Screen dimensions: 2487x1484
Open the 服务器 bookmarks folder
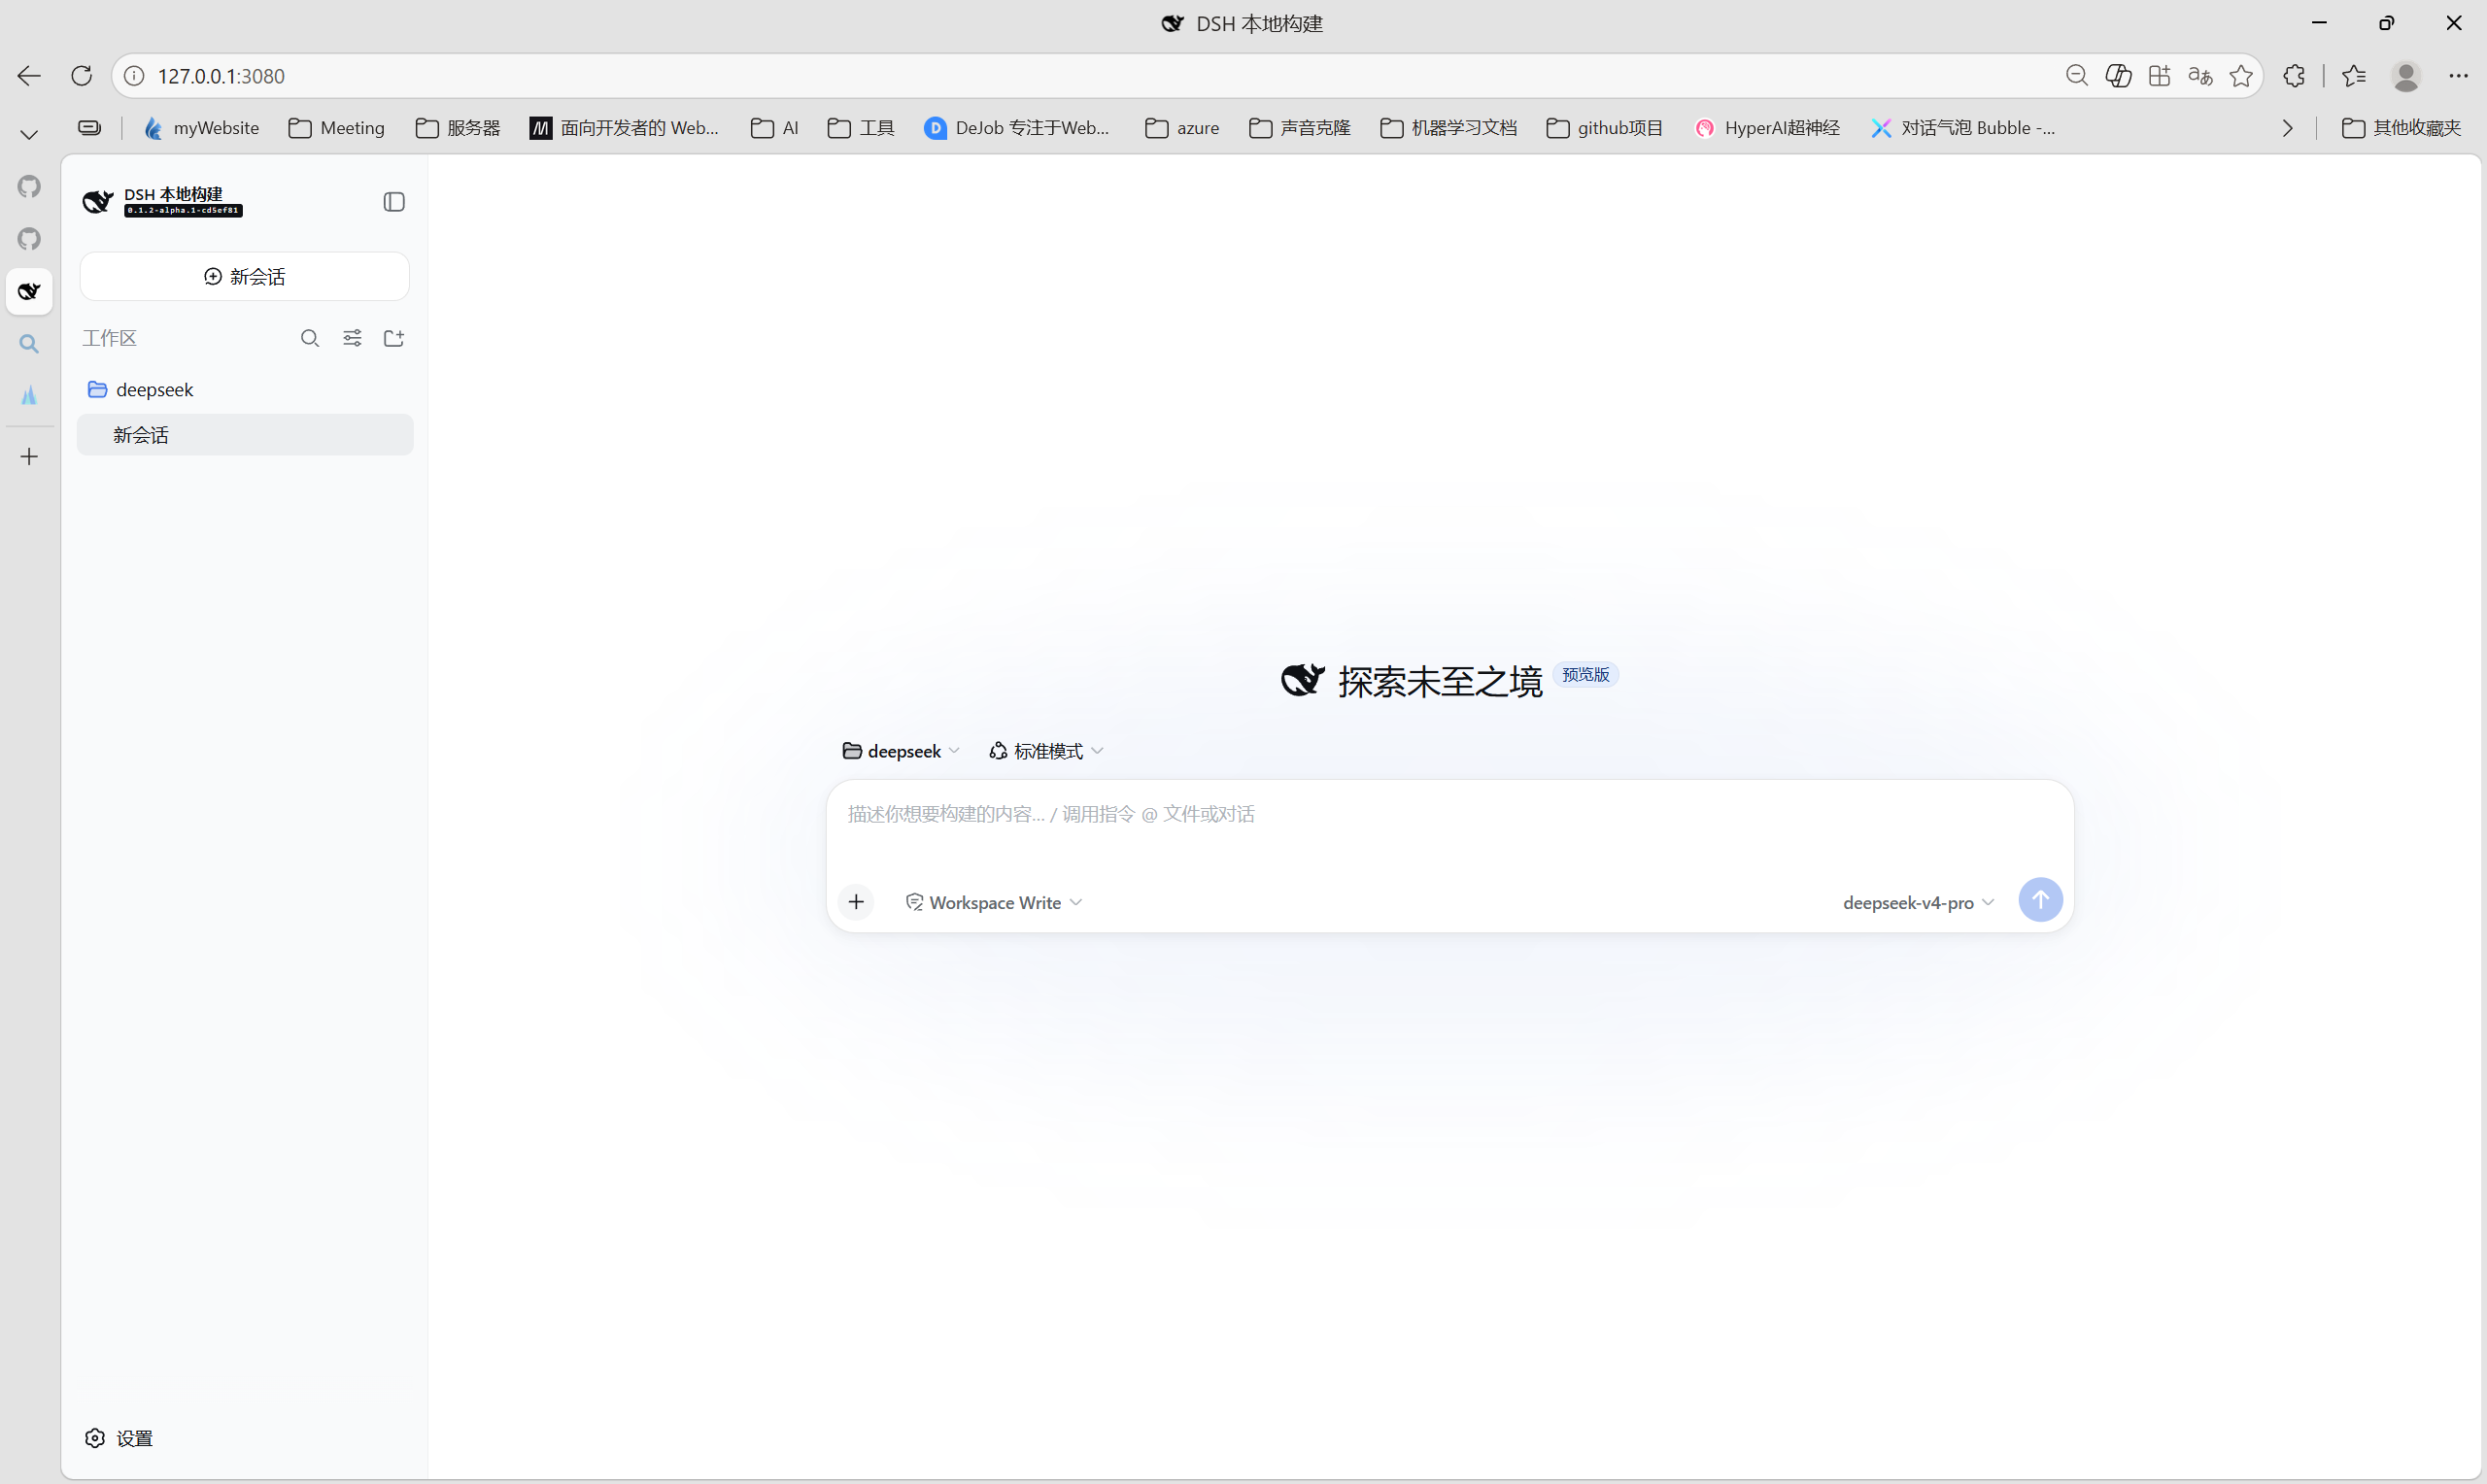458,128
